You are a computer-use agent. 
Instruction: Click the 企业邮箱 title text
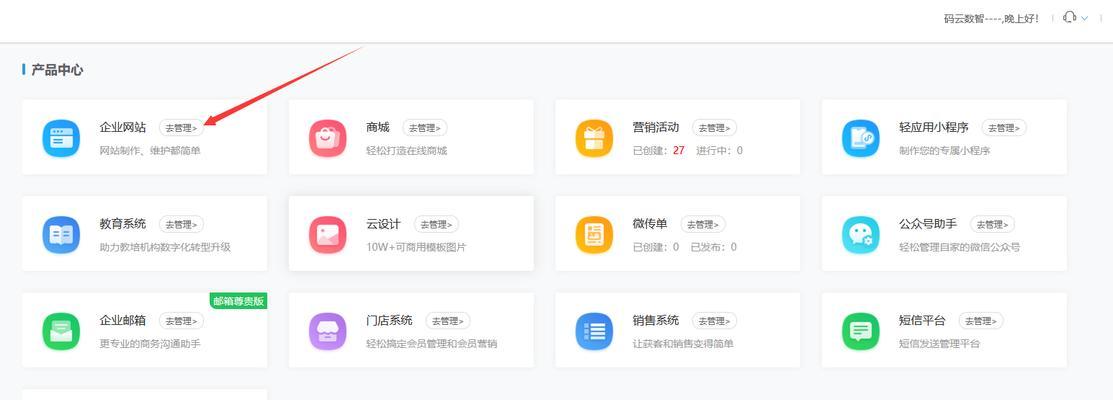pos(123,321)
